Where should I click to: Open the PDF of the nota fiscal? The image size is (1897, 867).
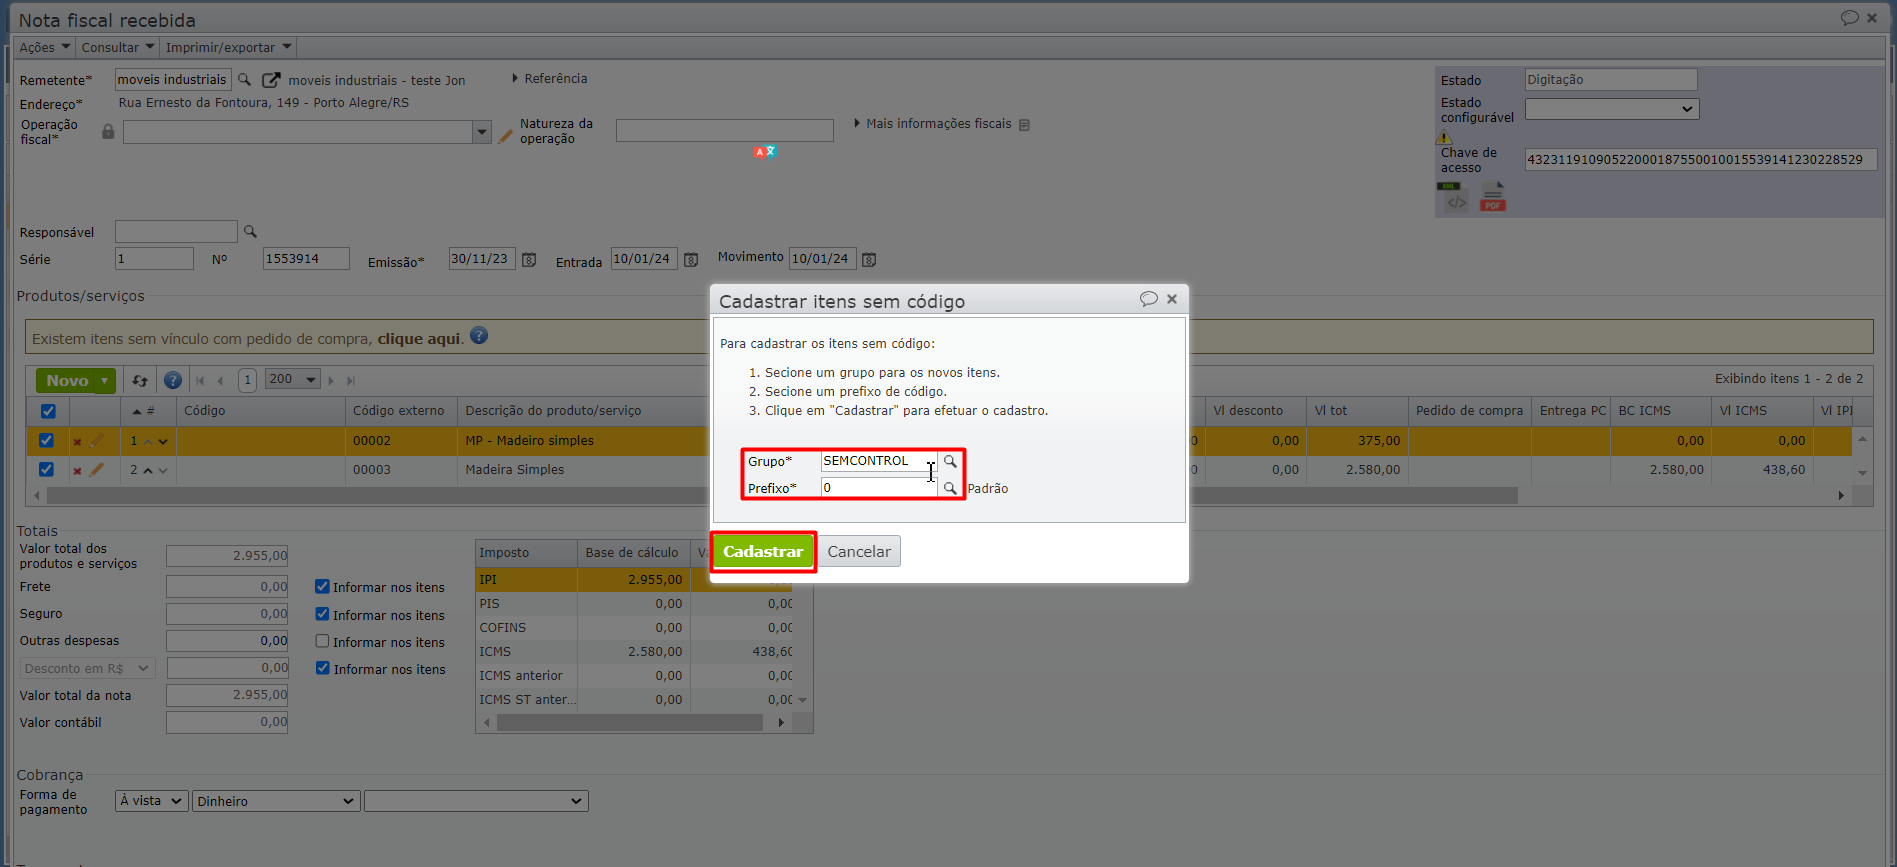point(1493,197)
